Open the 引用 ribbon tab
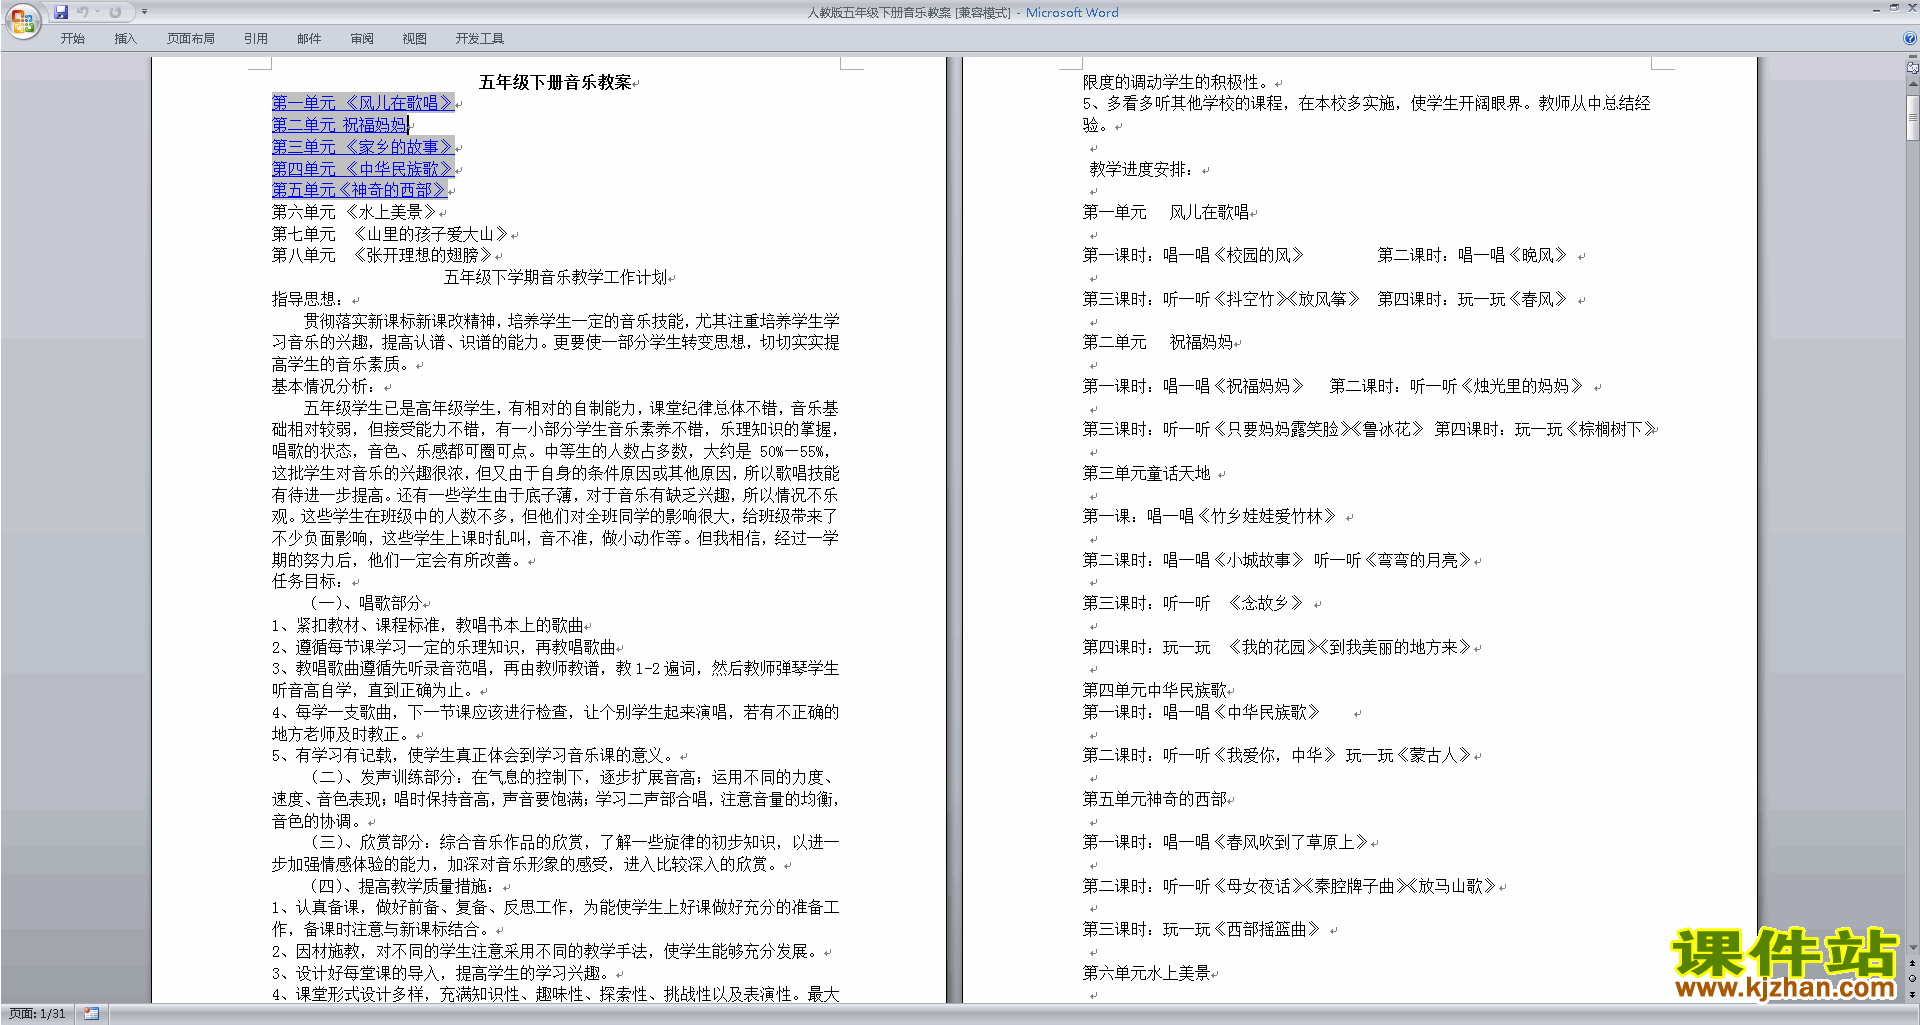The width and height of the screenshot is (1920, 1025). pos(256,39)
